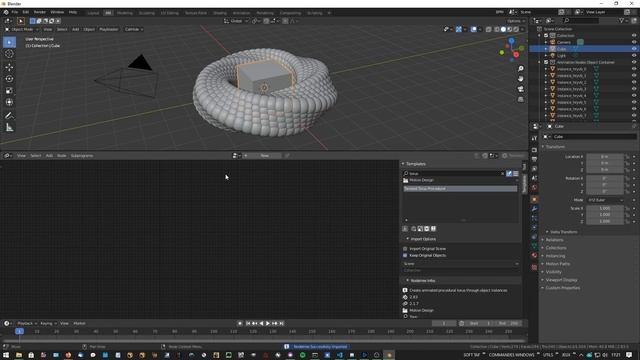This screenshot has height=360, width=640.
Task: Click the outliner filter funnel icon
Action: pos(622,20)
